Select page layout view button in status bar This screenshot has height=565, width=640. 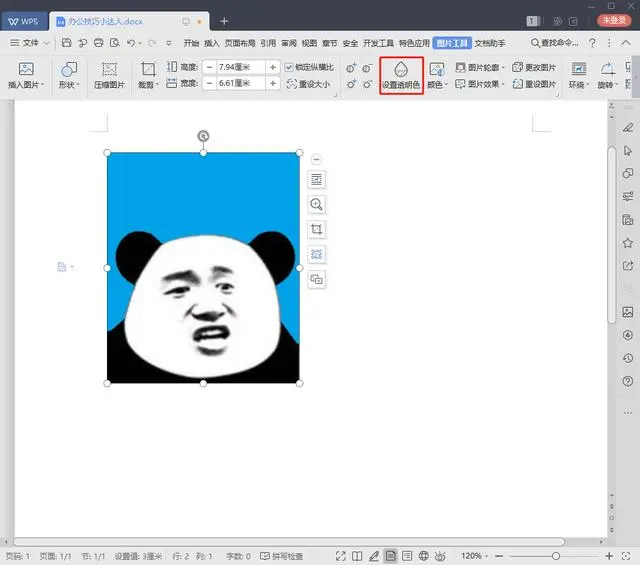391,556
